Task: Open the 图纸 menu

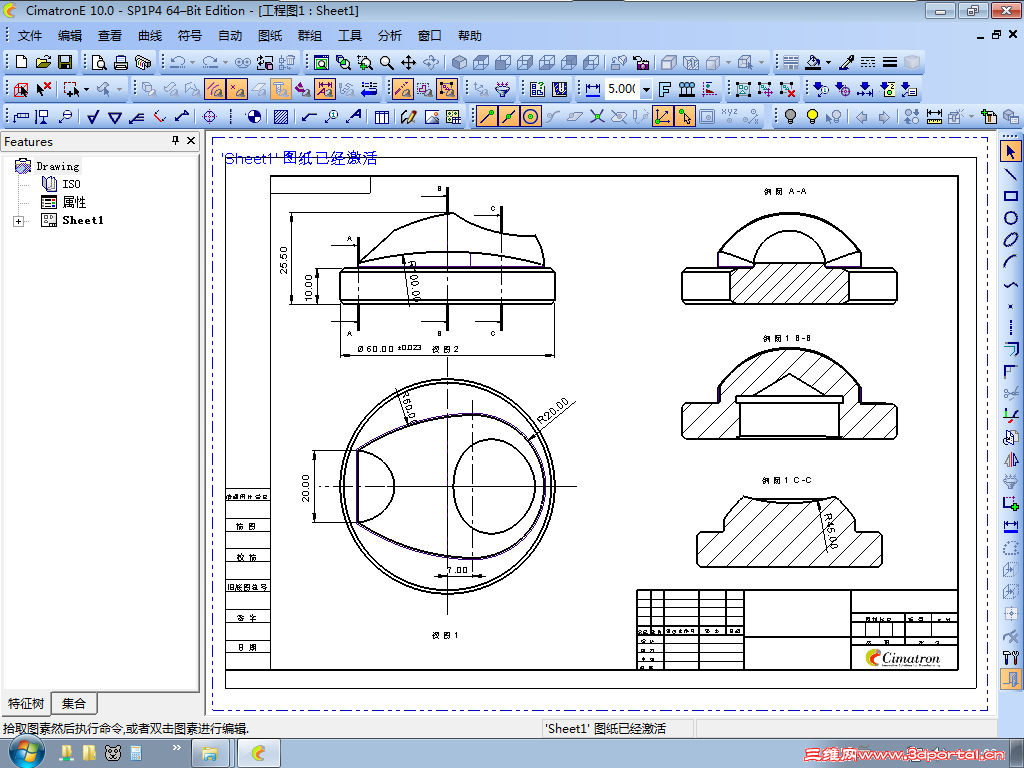Action: point(269,35)
